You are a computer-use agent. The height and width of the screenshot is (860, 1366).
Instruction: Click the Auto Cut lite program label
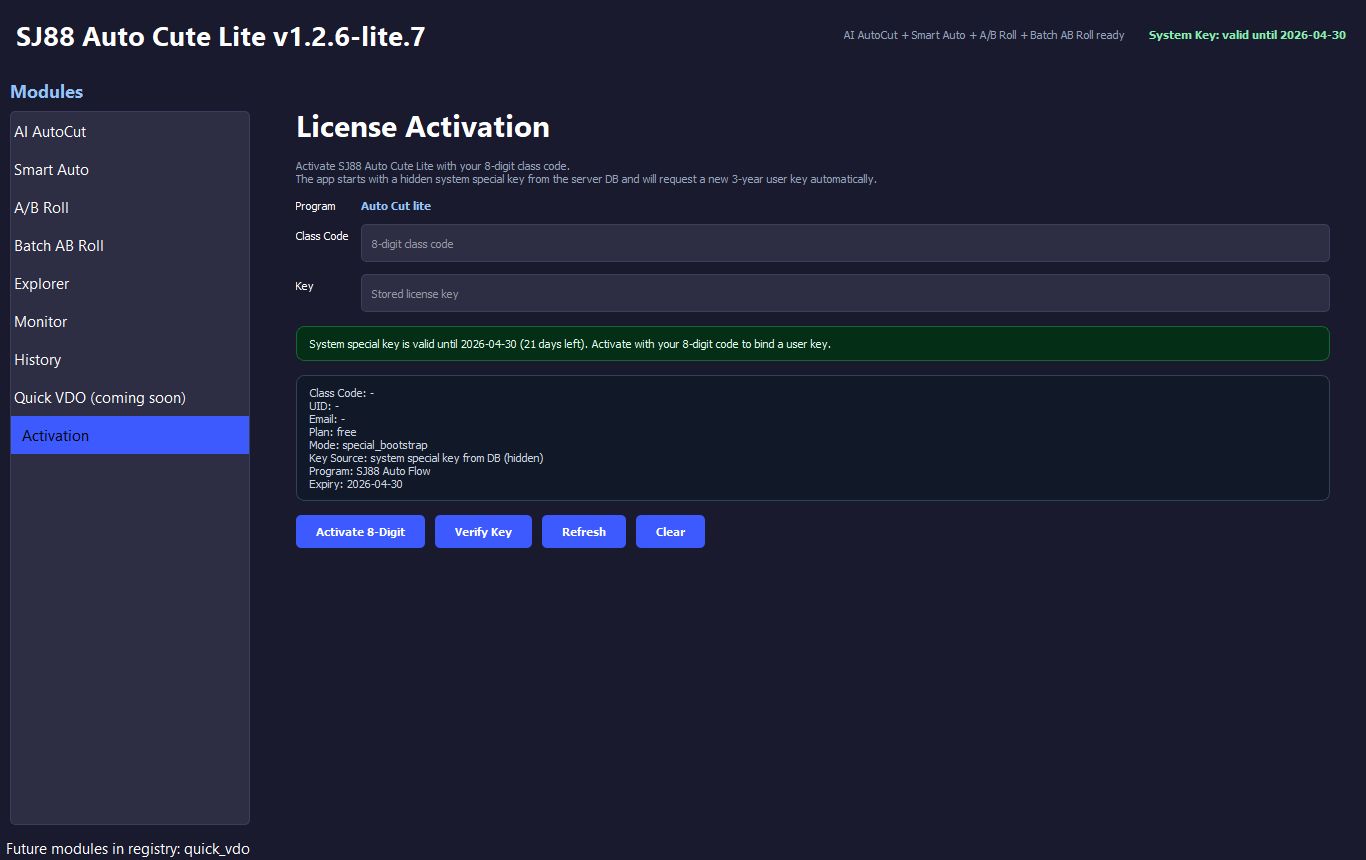395,206
